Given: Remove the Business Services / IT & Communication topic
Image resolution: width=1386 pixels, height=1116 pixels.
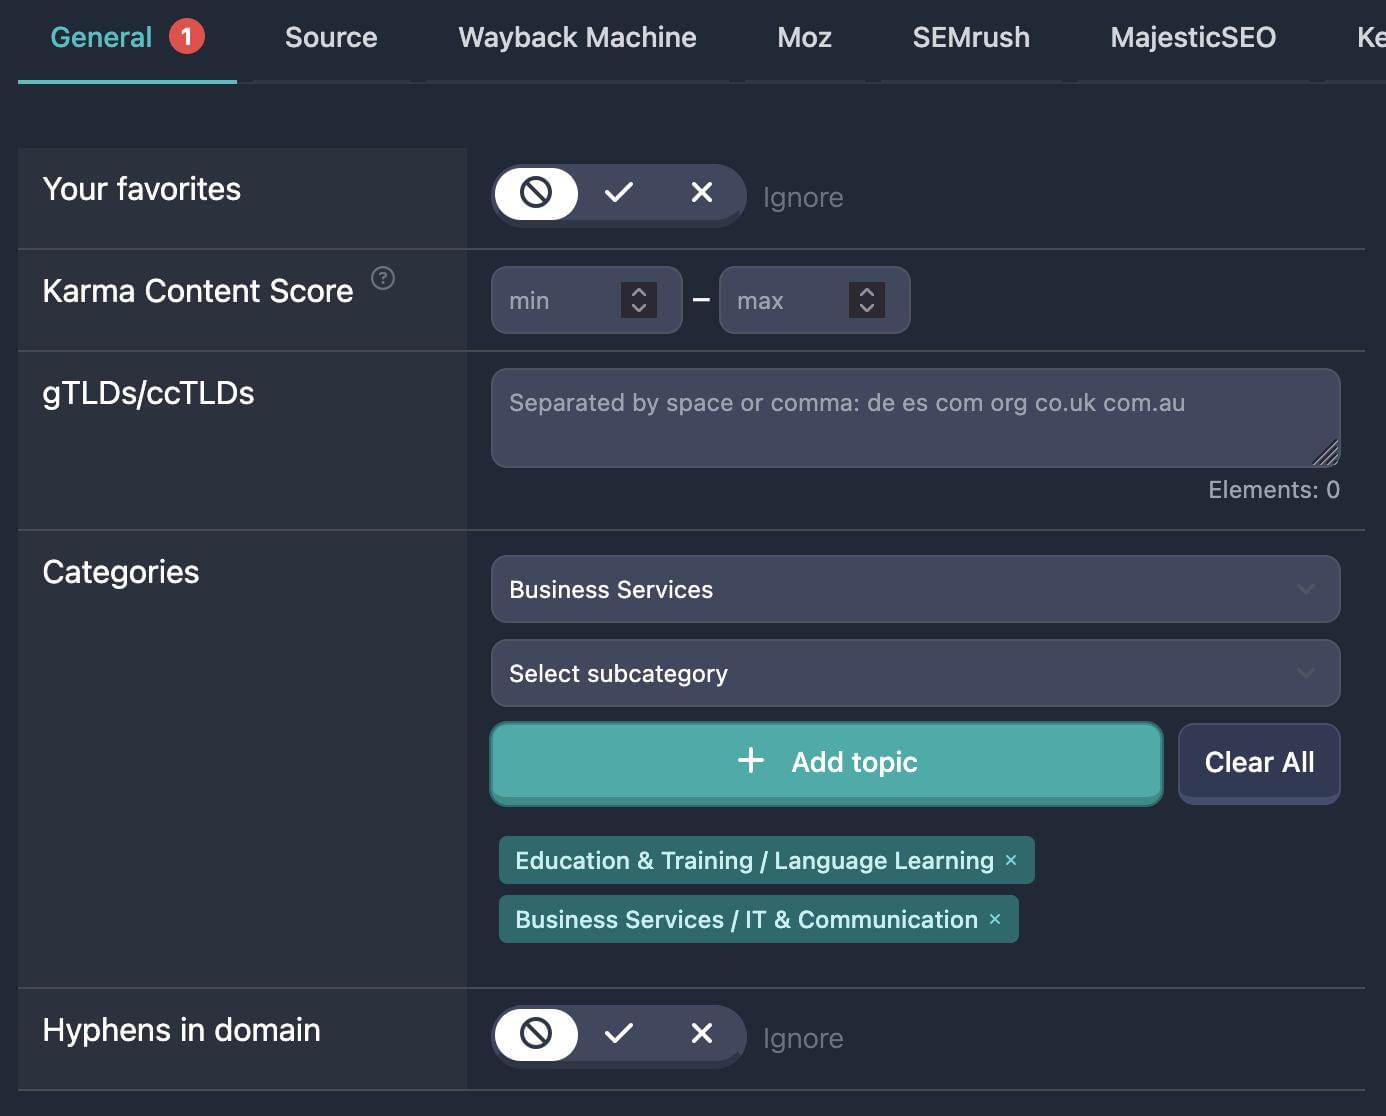Looking at the screenshot, I should tap(994, 919).
